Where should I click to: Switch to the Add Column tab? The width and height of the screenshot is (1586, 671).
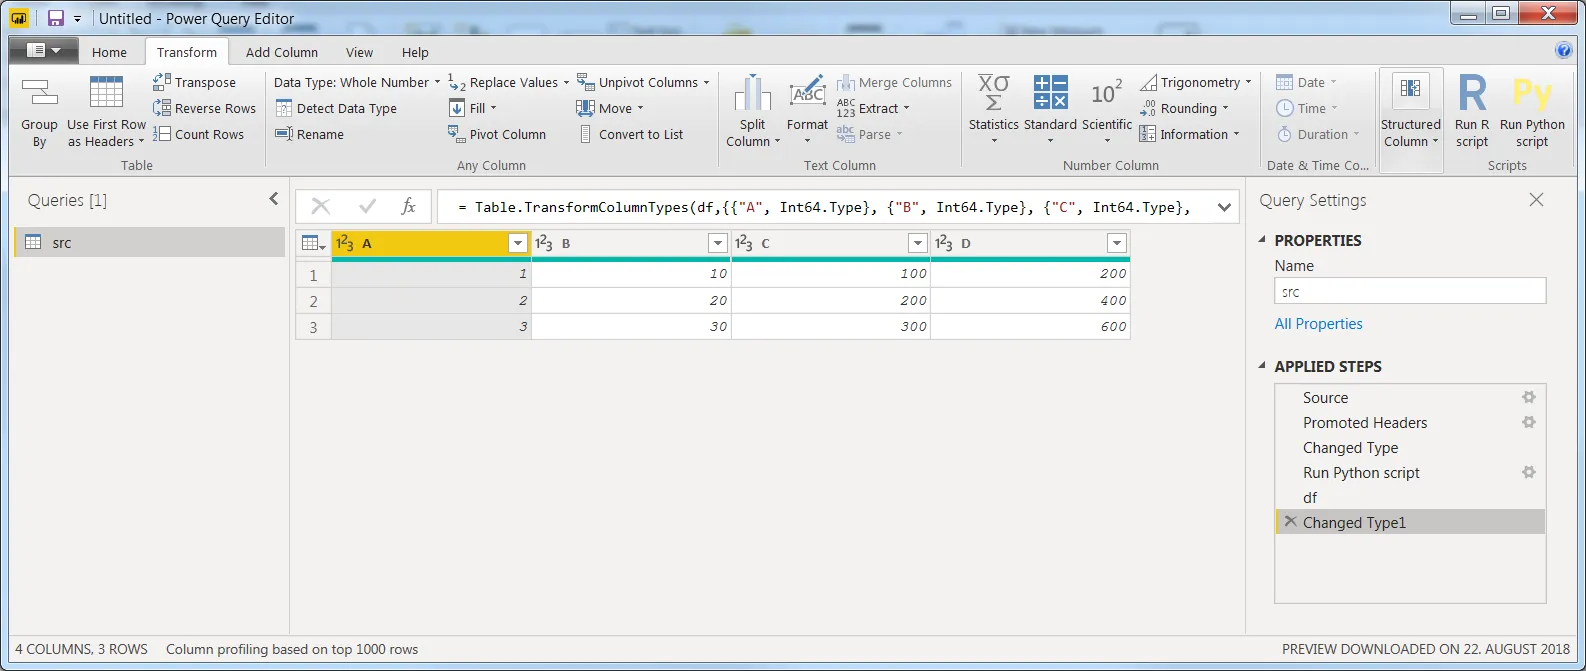pyautogui.click(x=282, y=52)
